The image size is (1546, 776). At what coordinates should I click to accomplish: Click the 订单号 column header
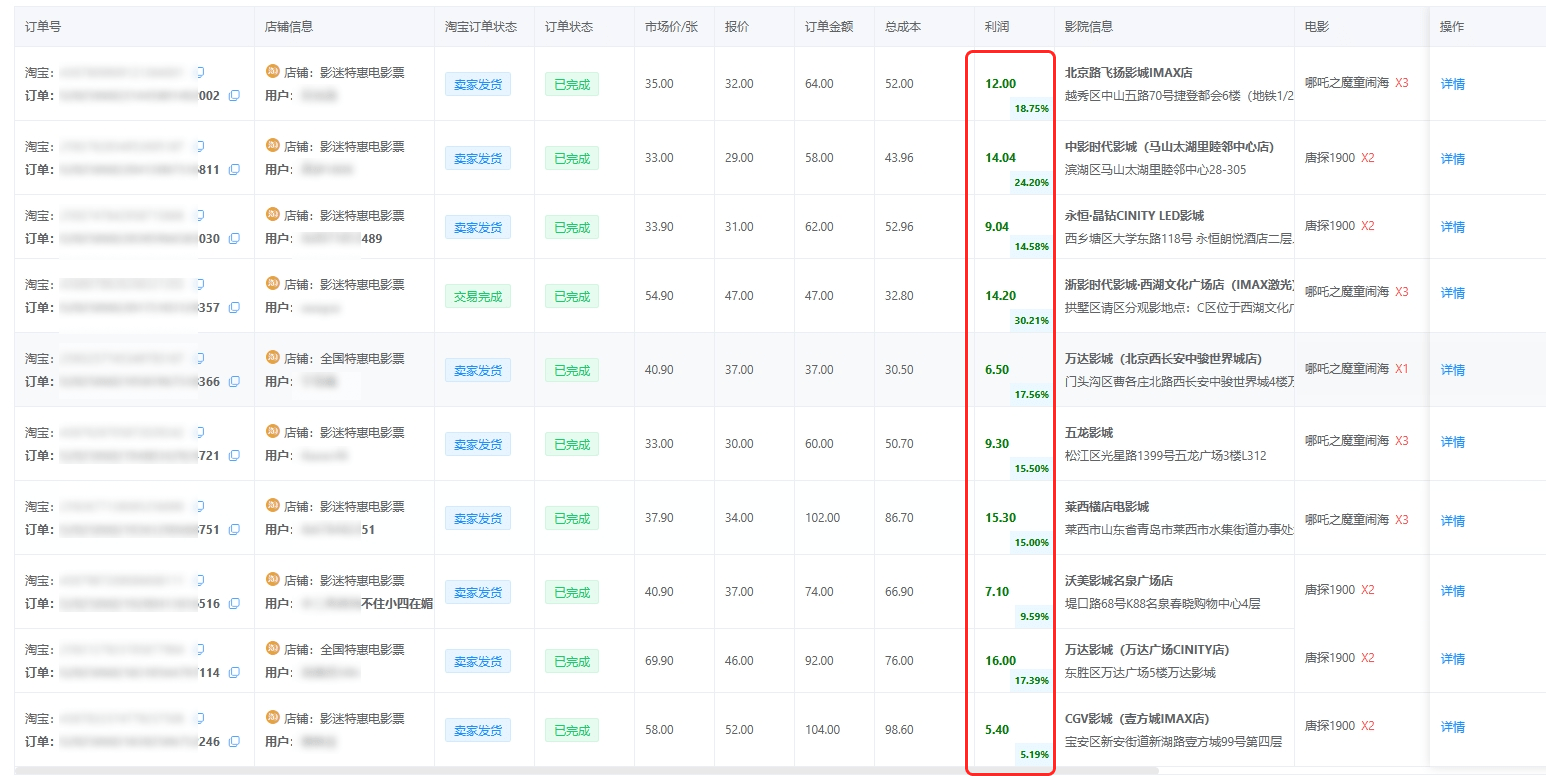coord(43,26)
